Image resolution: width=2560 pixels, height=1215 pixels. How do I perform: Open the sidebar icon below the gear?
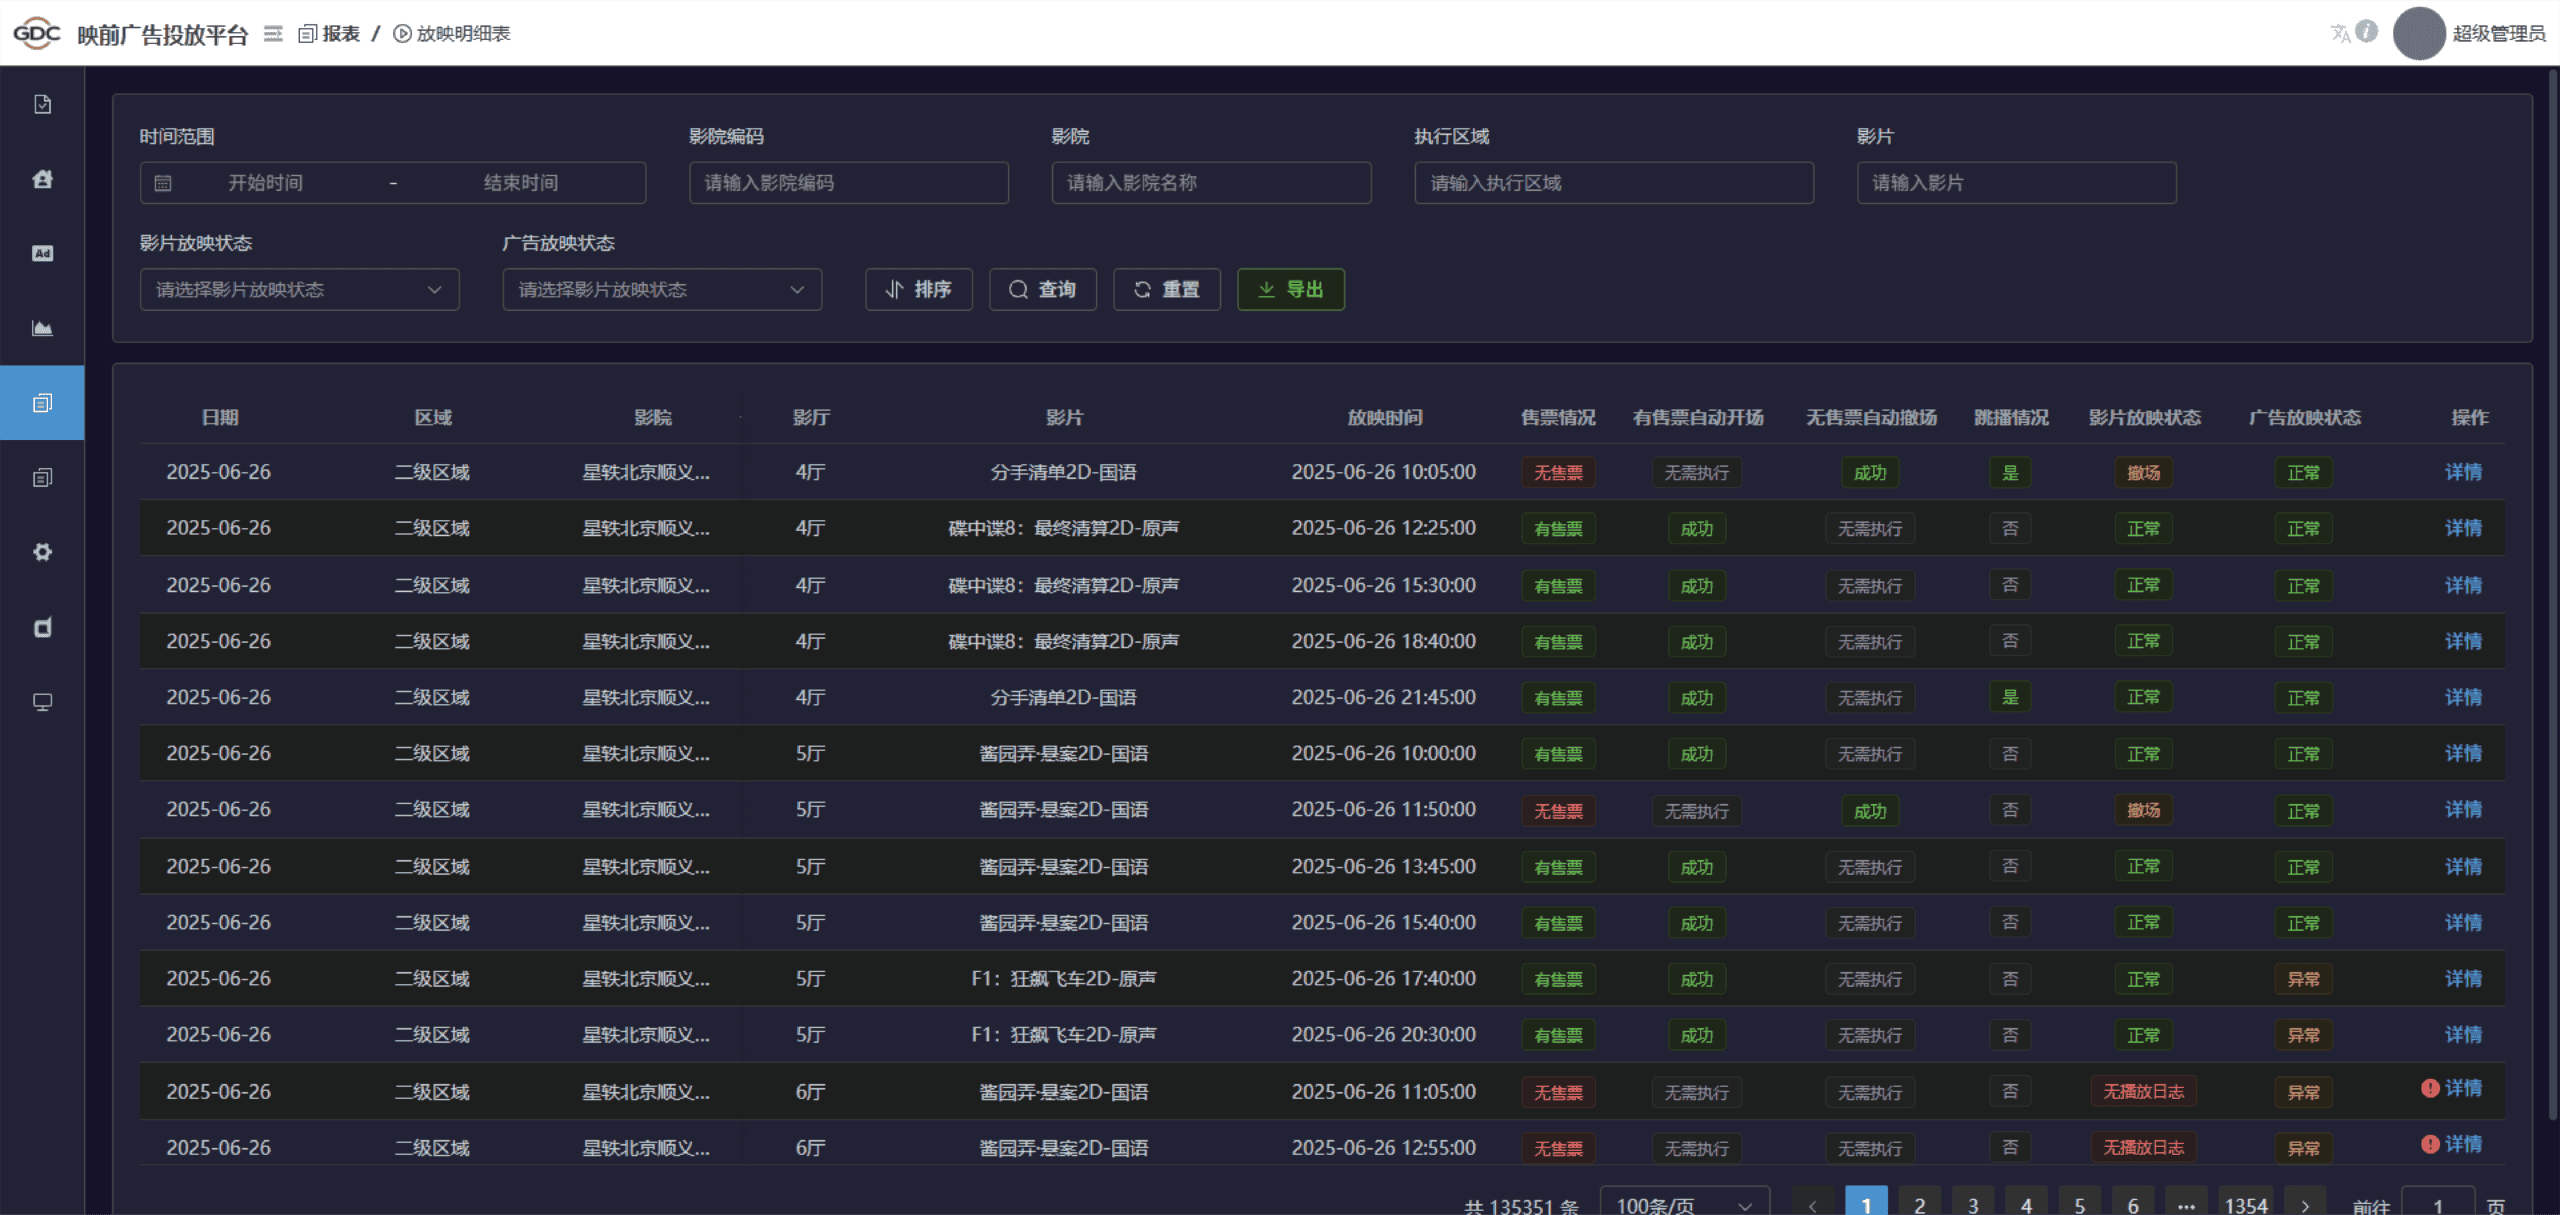[x=42, y=627]
